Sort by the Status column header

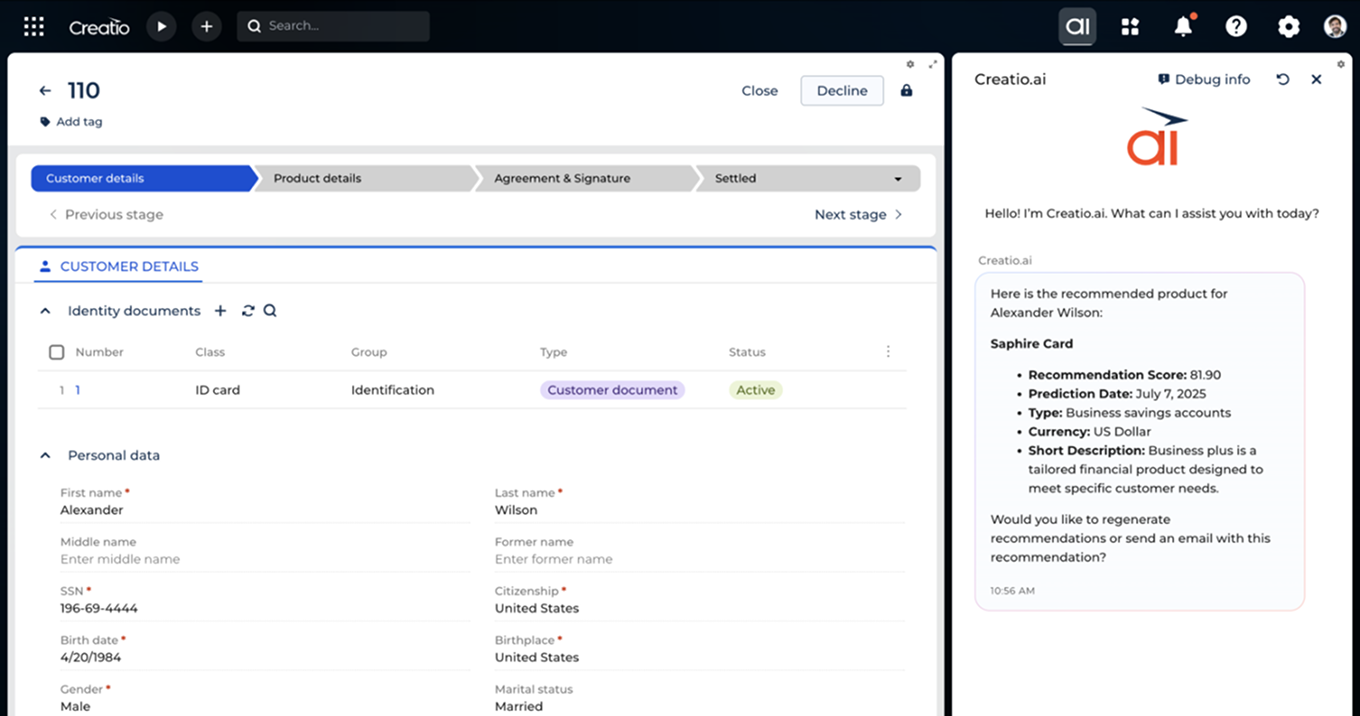coord(747,352)
